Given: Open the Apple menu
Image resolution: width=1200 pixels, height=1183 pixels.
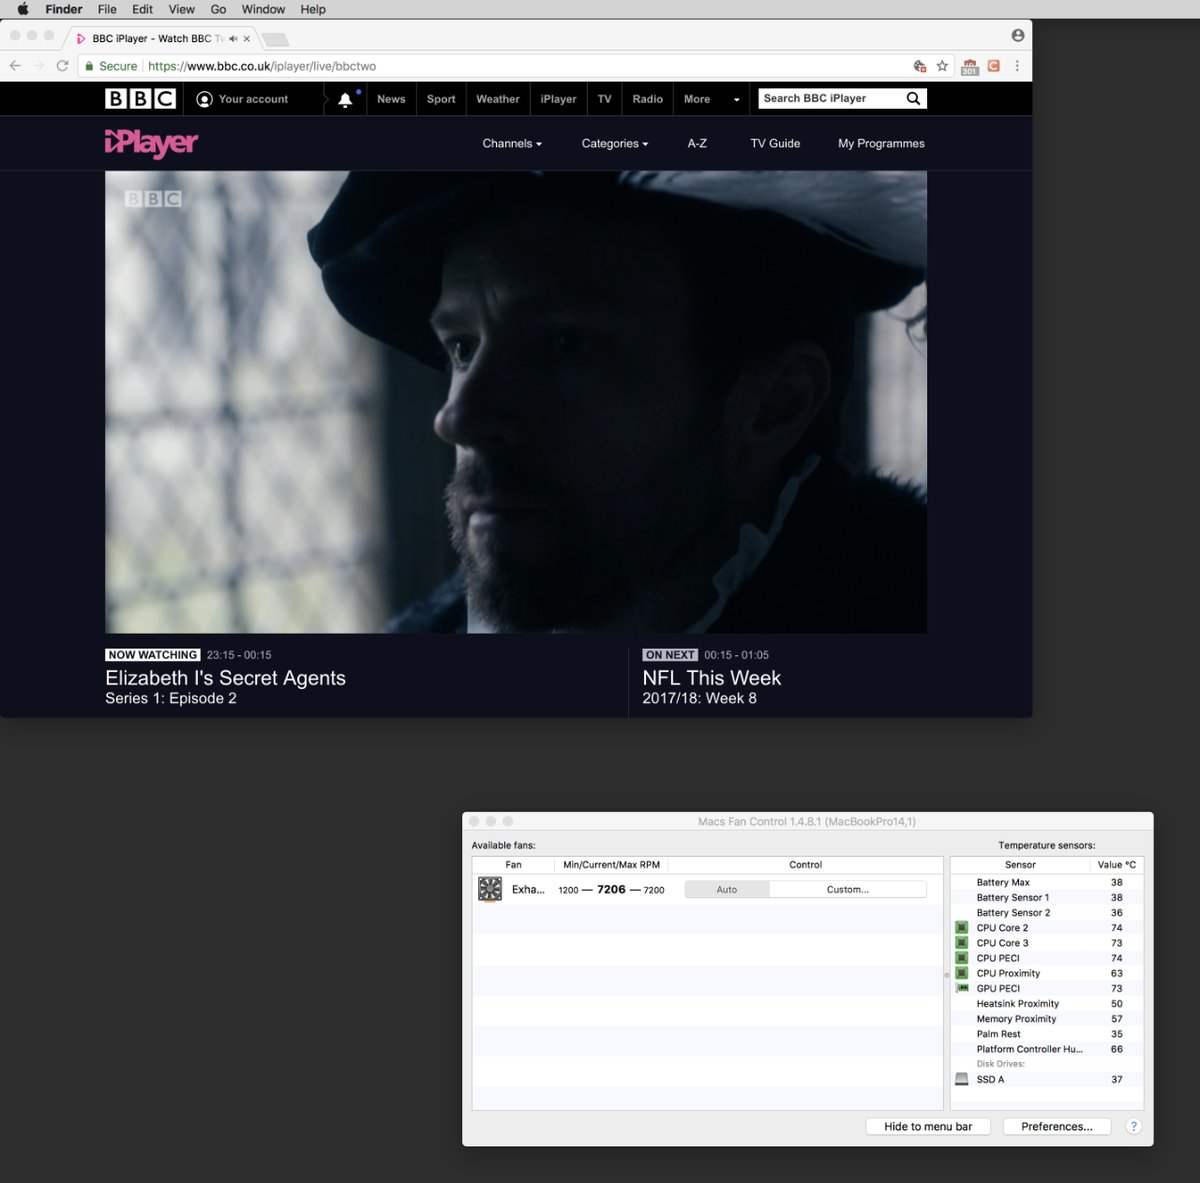Looking at the screenshot, I should coord(22,9).
